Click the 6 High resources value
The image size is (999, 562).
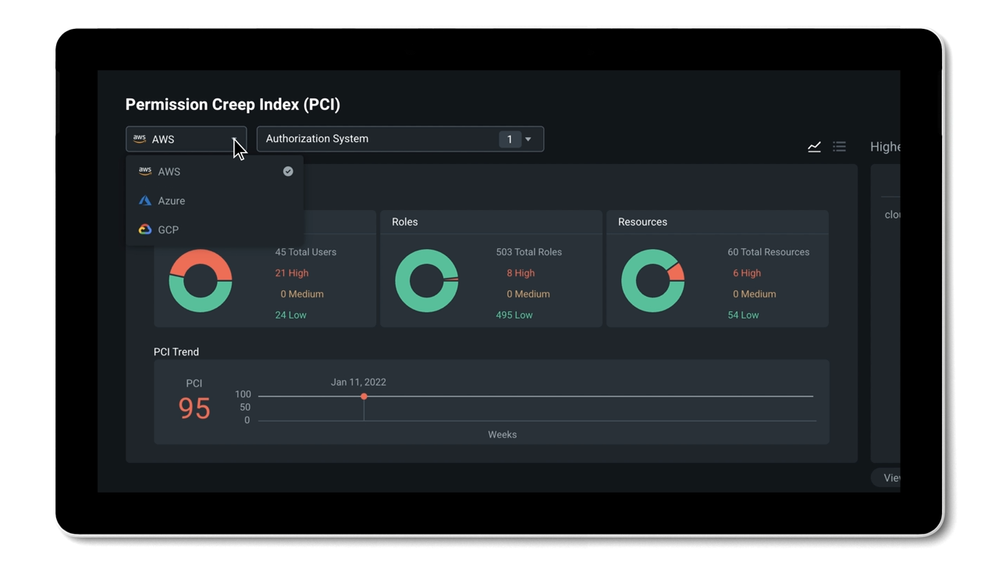[747, 273]
